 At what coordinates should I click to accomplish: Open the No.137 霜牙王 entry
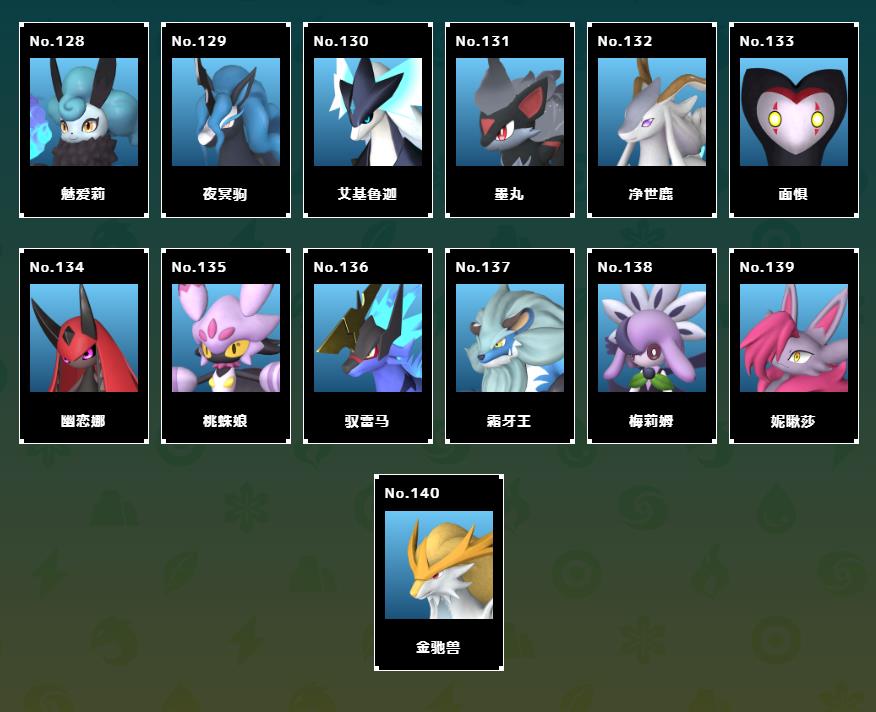pyautogui.click(x=510, y=346)
